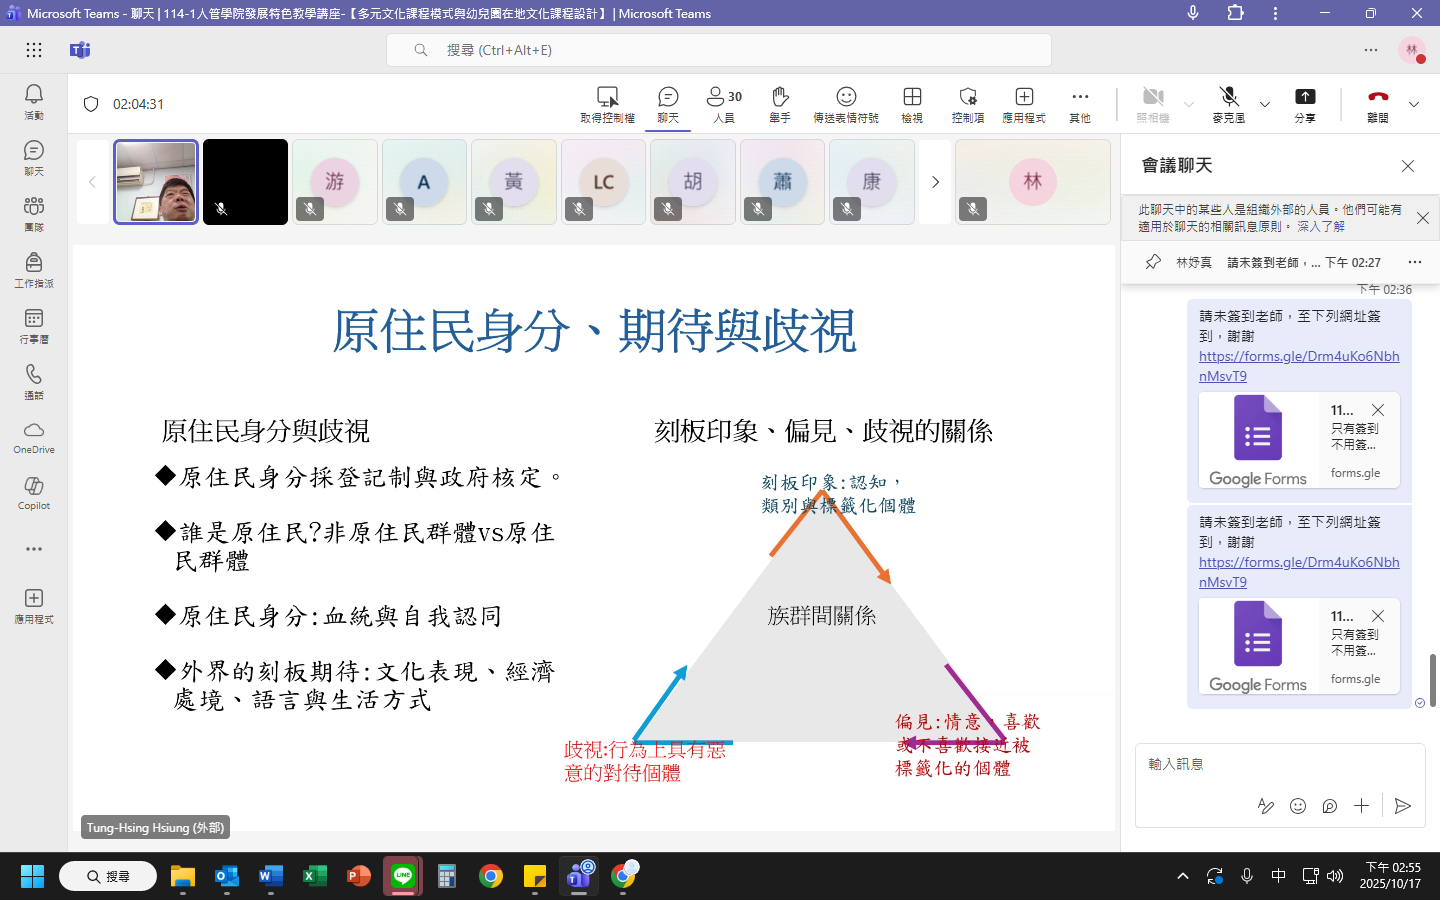Open the People participants list

pyautogui.click(x=724, y=103)
